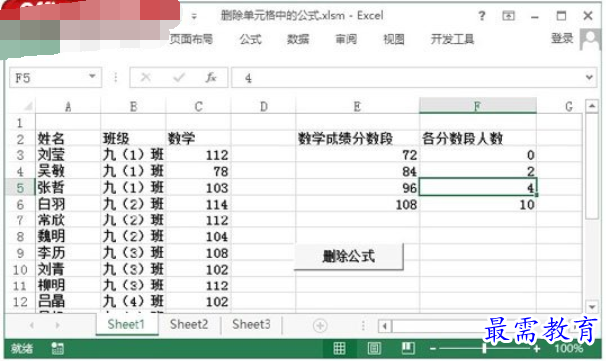The width and height of the screenshot is (606, 361).
Task: Click the Enter checkmark in formula bar
Action: click(x=179, y=78)
